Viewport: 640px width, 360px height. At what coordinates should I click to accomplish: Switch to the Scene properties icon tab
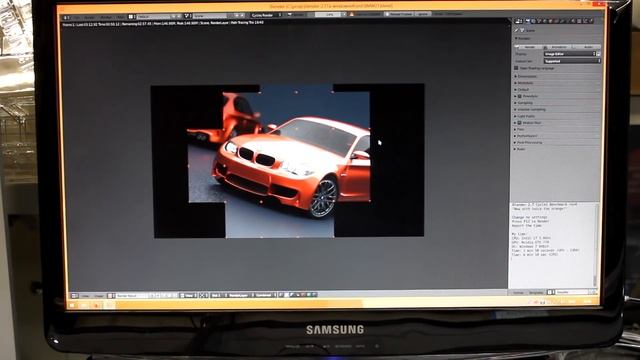coord(539,21)
